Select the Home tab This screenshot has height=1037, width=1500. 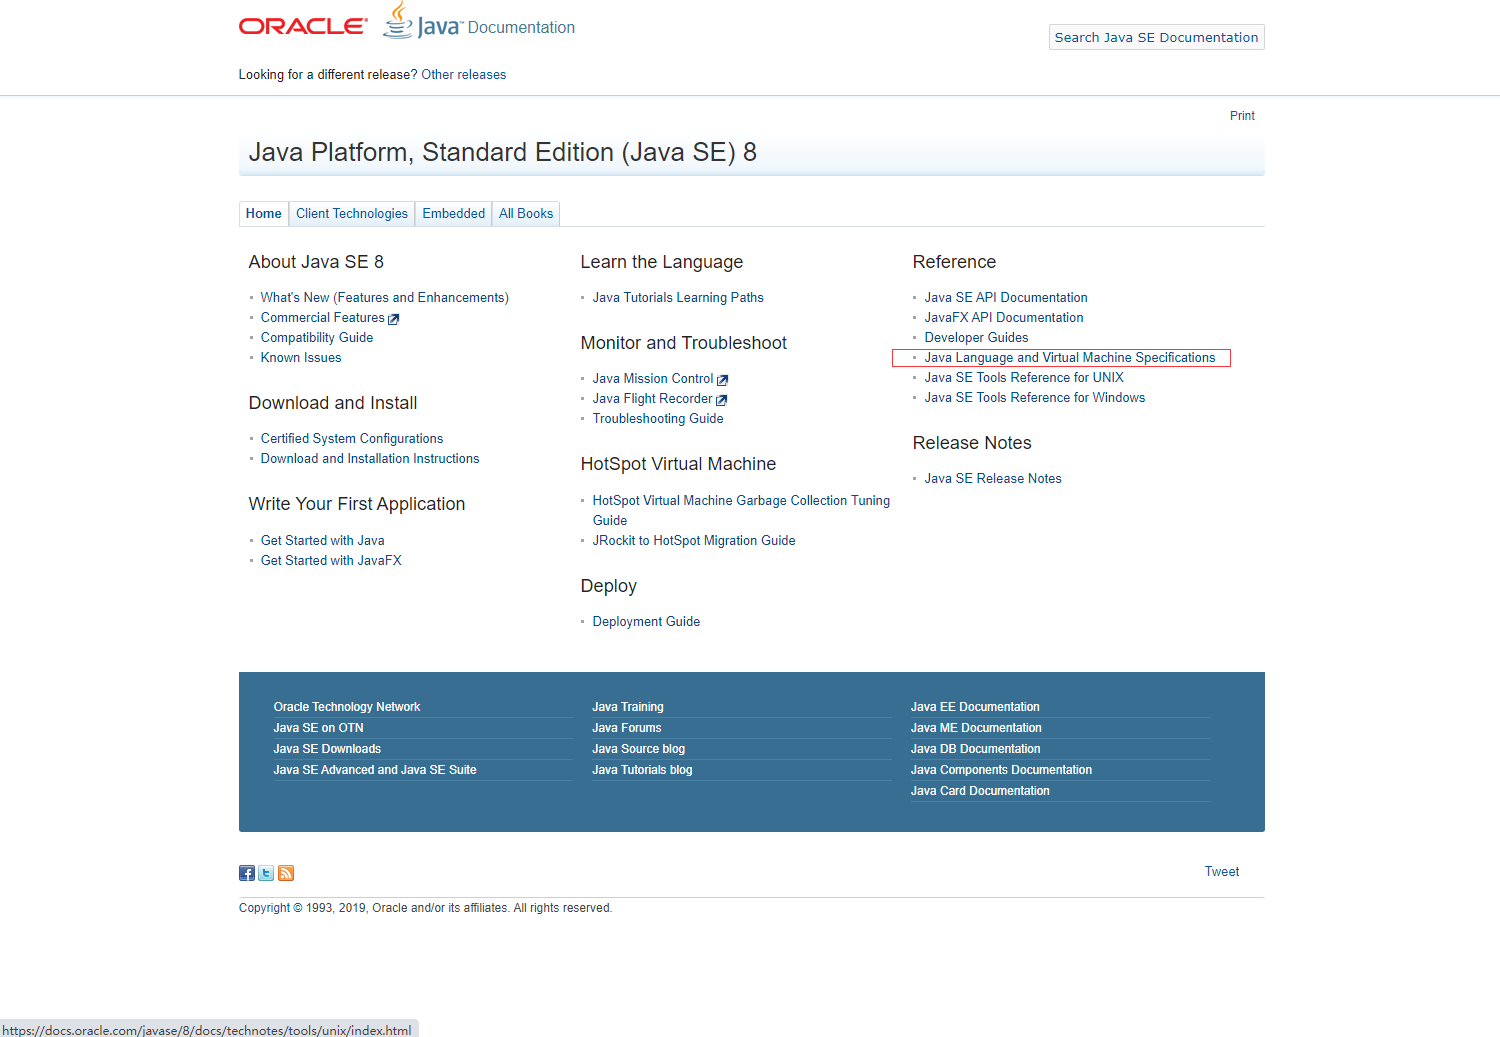264,214
